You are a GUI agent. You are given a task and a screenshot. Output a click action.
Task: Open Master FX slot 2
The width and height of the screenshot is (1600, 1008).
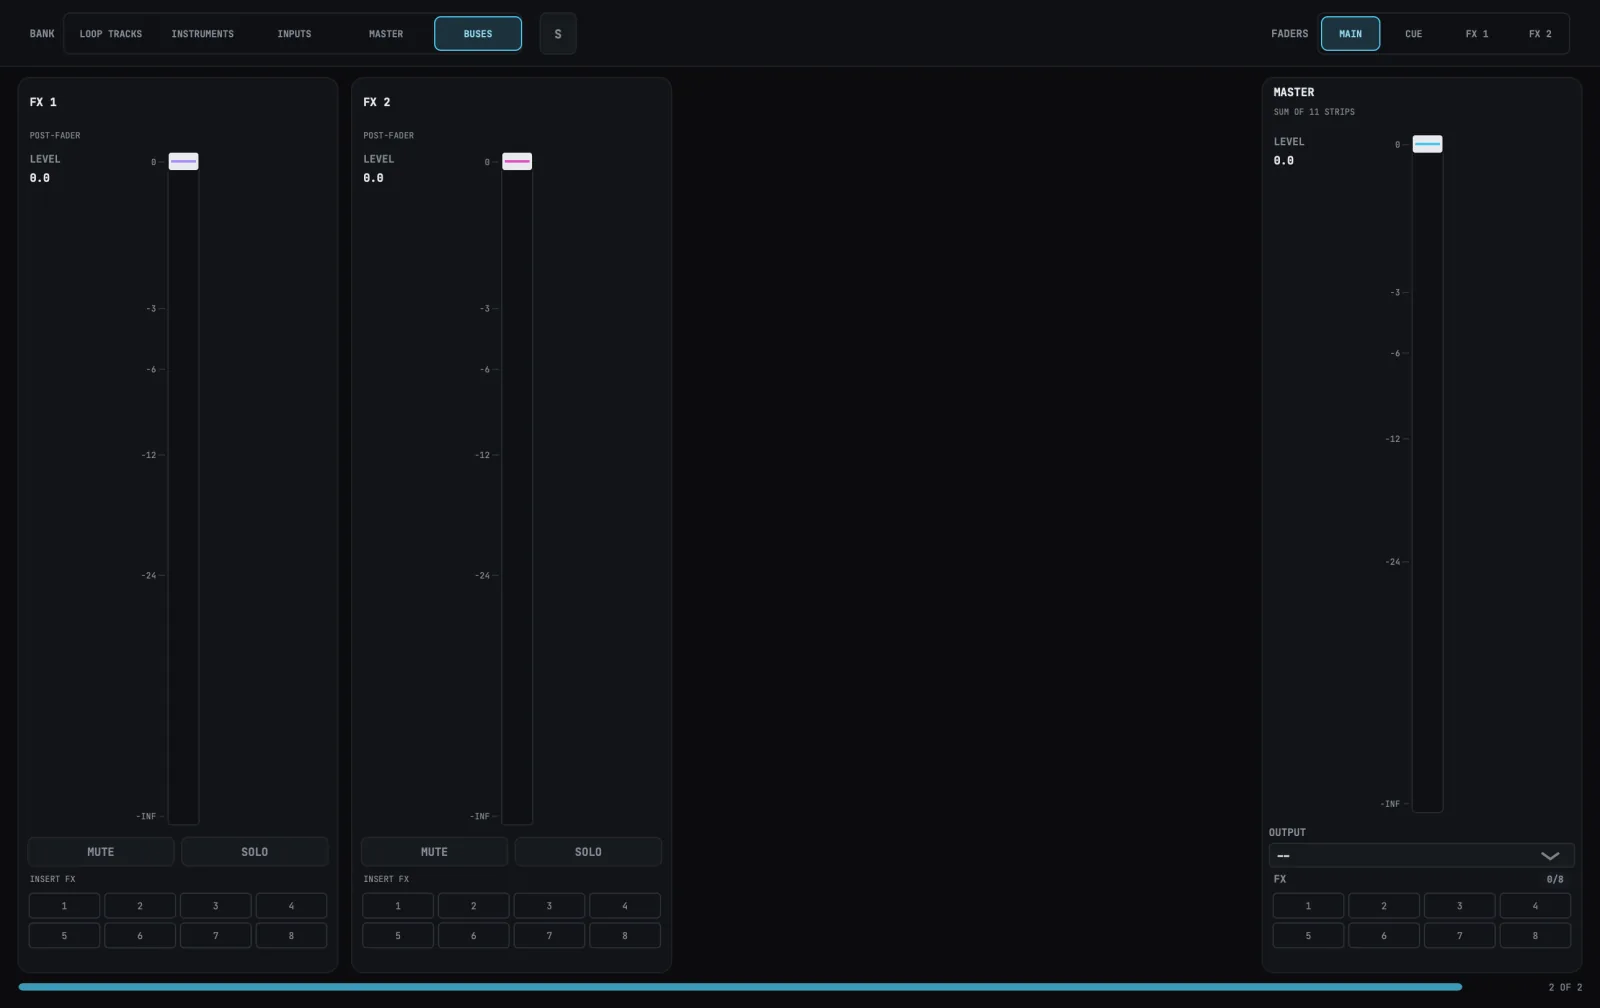point(1384,906)
